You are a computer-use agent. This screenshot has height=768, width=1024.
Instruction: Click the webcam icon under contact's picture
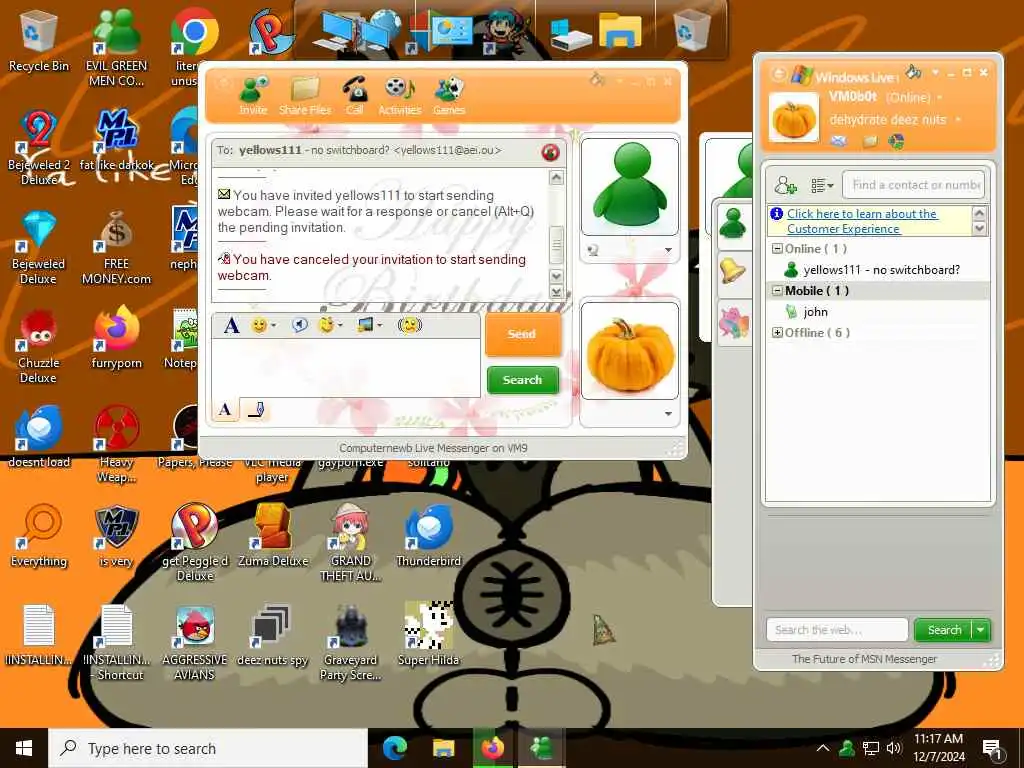pos(593,250)
